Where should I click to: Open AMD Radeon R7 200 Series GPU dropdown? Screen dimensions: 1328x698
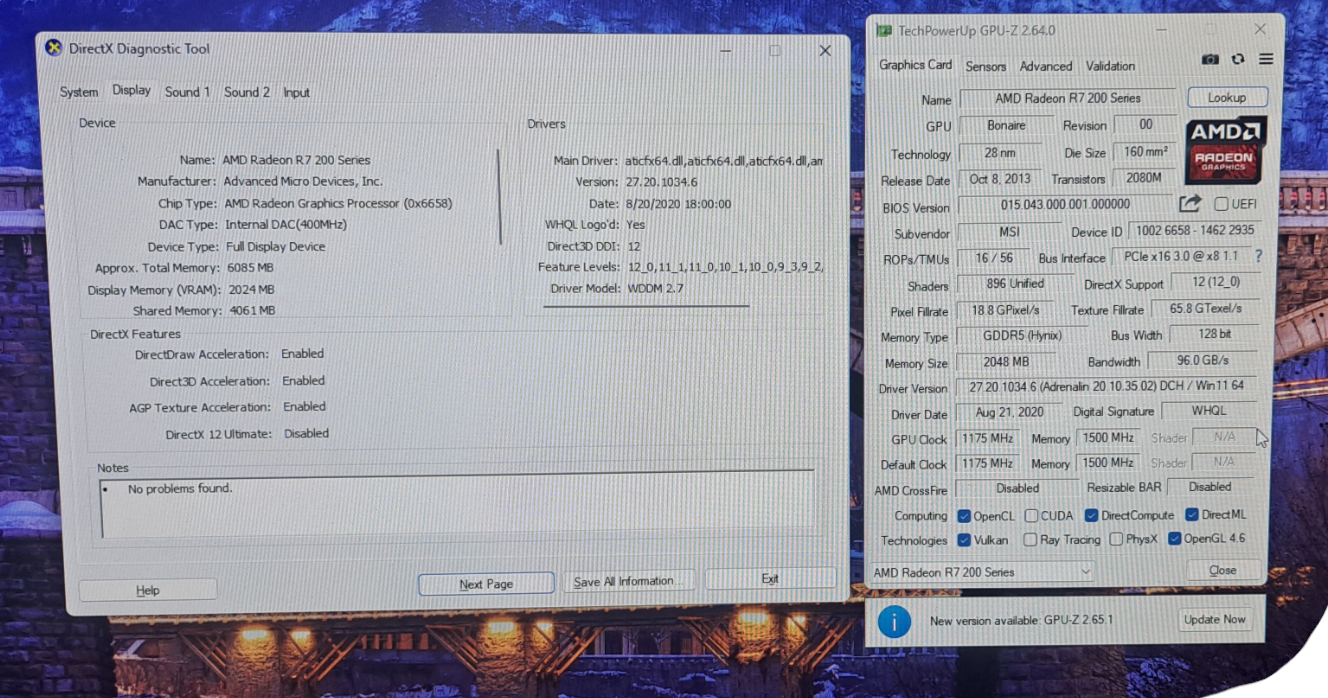pyautogui.click(x=981, y=572)
